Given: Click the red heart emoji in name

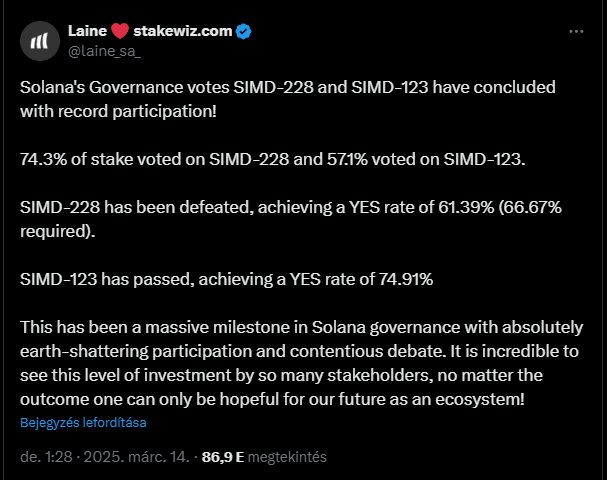Looking at the screenshot, I should tap(120, 31).
